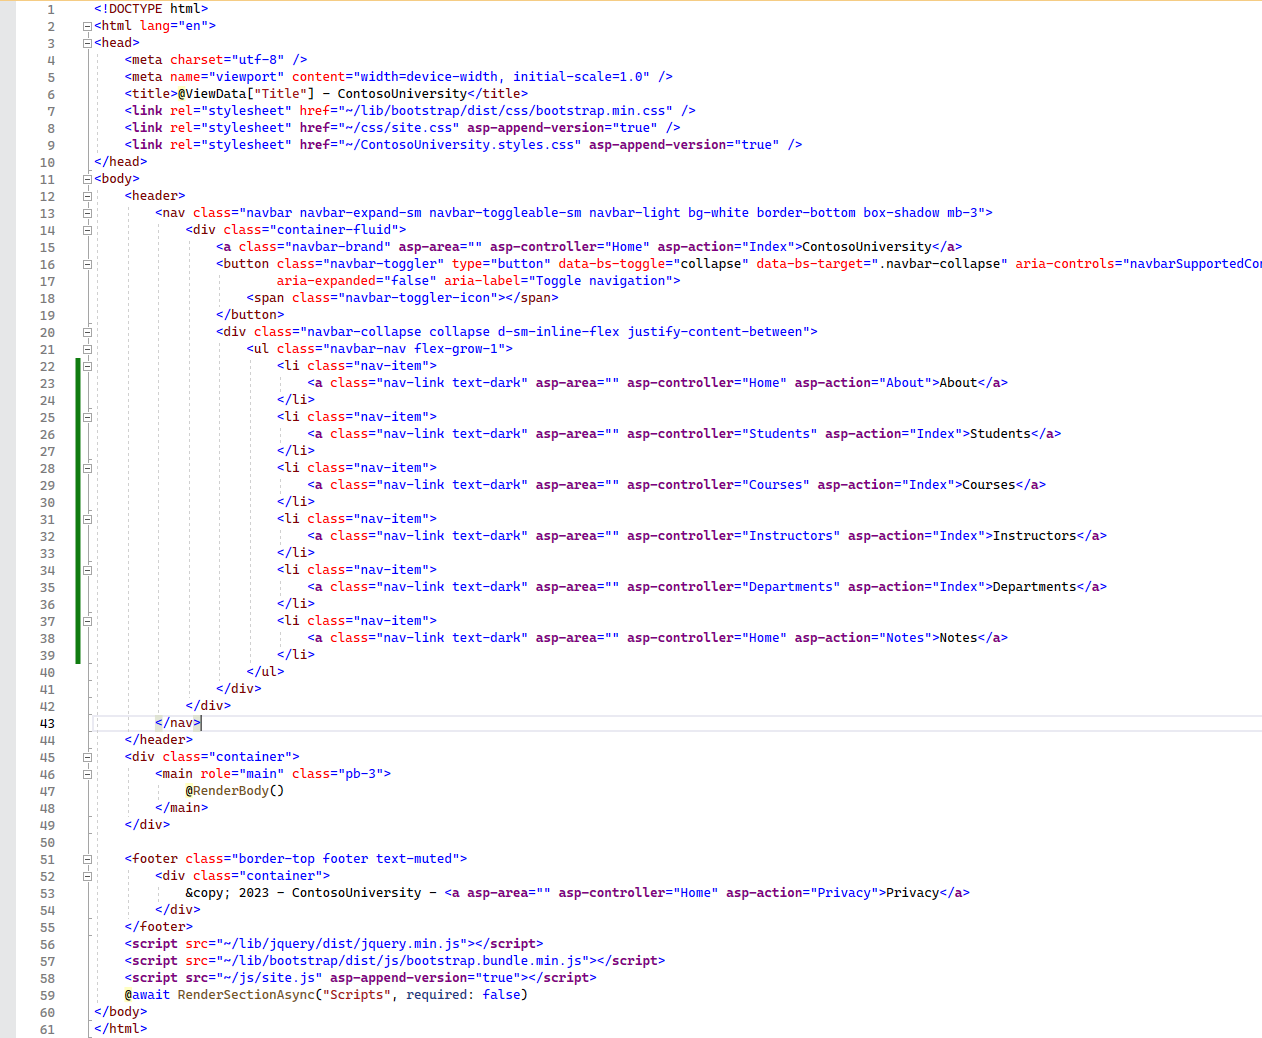The height and width of the screenshot is (1038, 1262).
Task: Collapse the container div fold on line 45
Action: tap(87, 757)
